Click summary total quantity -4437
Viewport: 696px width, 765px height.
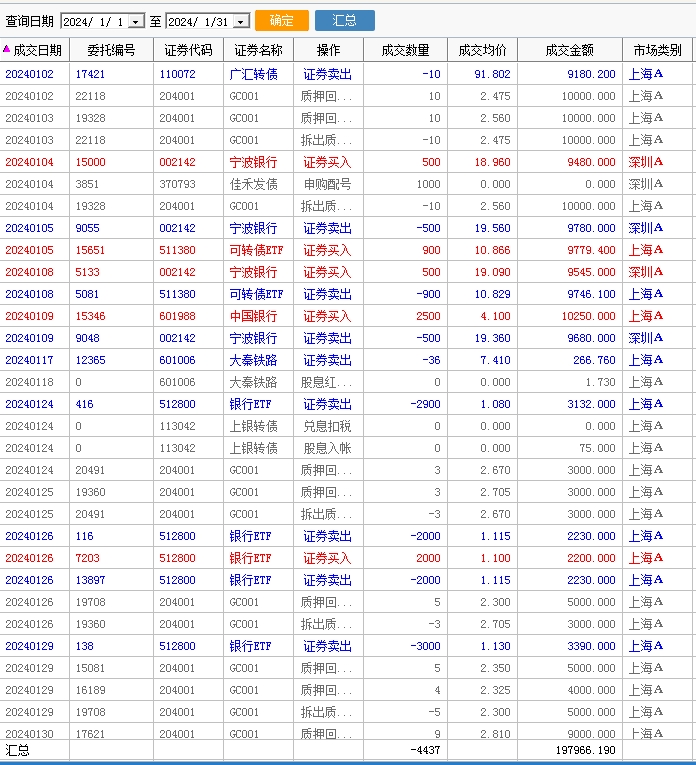tap(425, 750)
